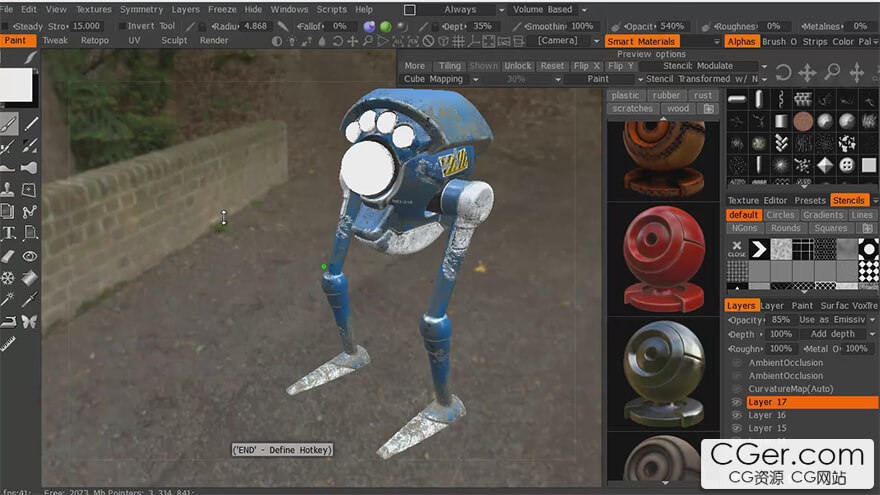Screen dimensions: 880x495
Task: Toggle Steady Stroke checkbox
Action: tap(5, 26)
